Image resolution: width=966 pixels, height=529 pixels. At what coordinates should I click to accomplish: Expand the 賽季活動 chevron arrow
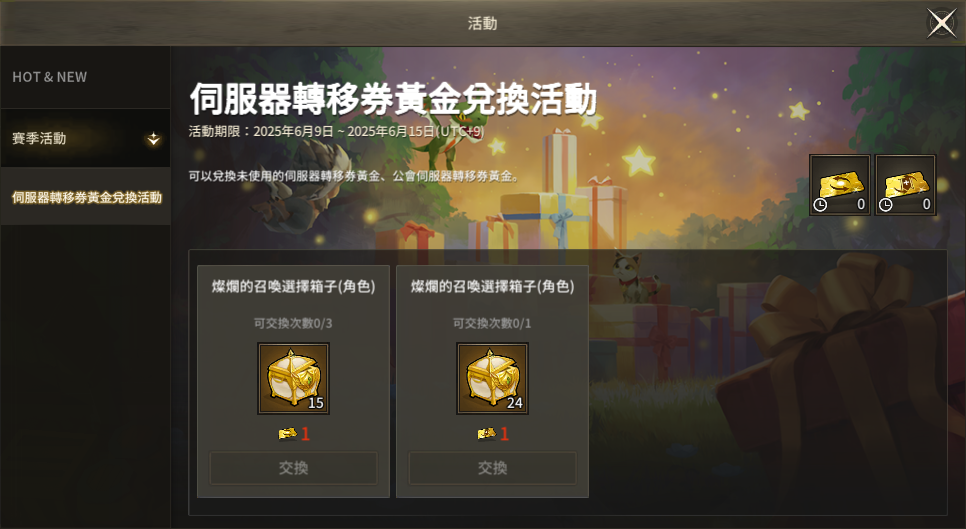click(153, 139)
